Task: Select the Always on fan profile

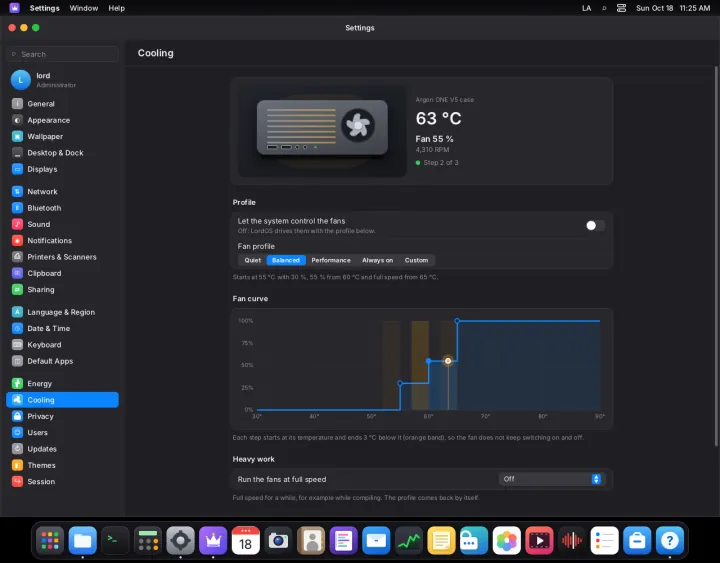Action: [x=377, y=260]
